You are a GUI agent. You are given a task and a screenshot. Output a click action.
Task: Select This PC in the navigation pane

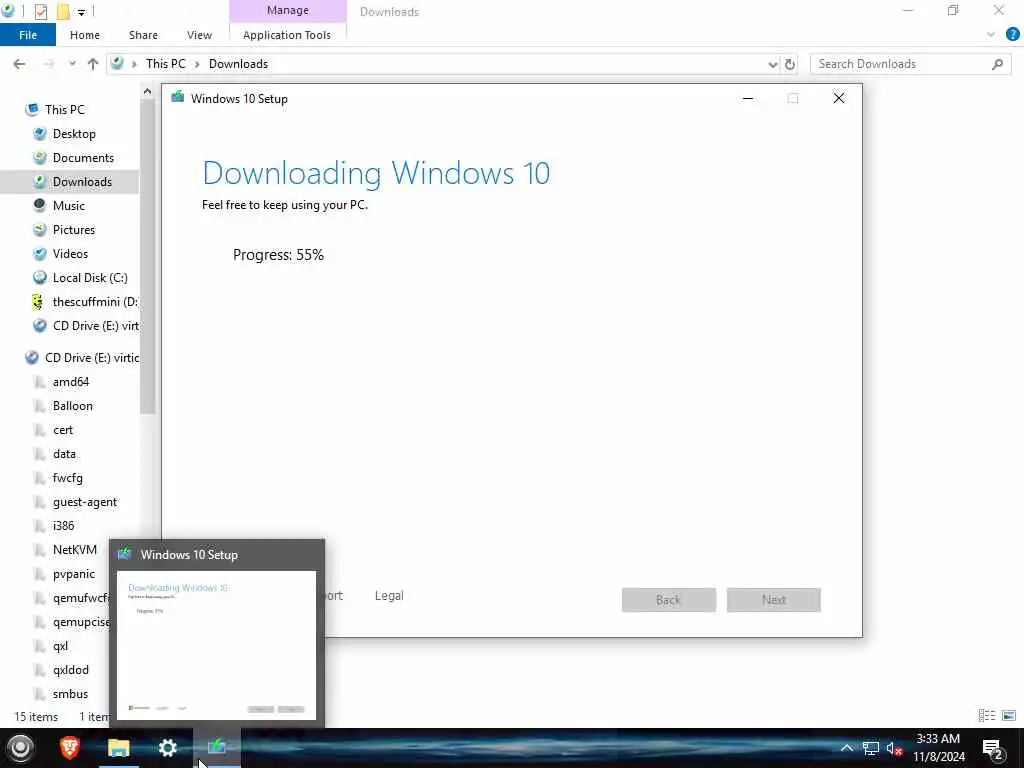(65, 110)
